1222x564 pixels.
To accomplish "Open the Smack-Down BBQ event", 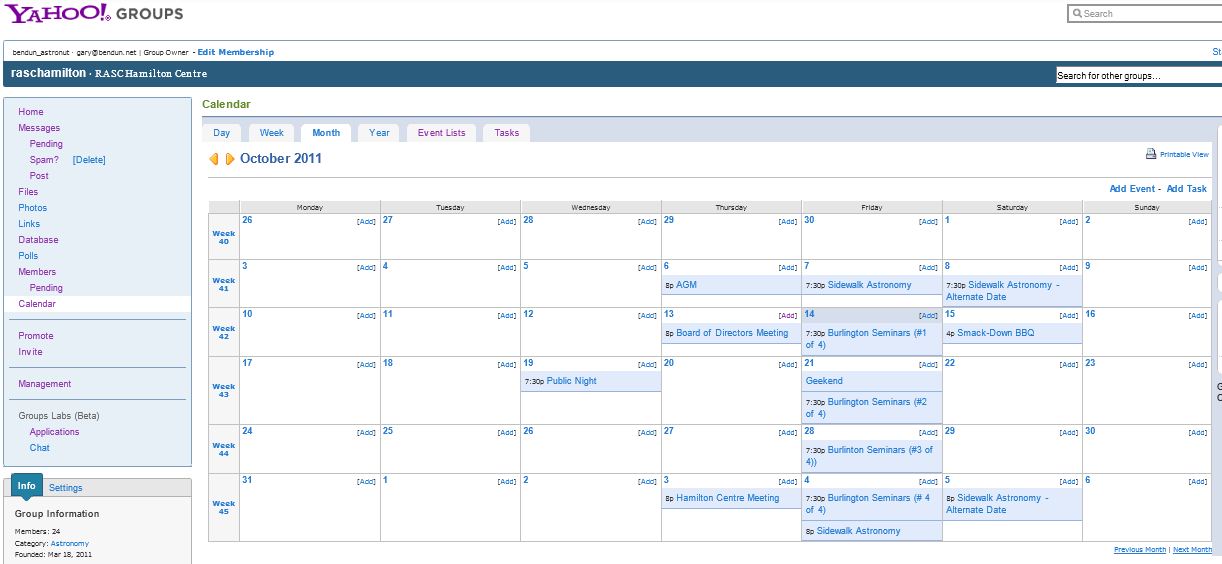I will (995, 333).
